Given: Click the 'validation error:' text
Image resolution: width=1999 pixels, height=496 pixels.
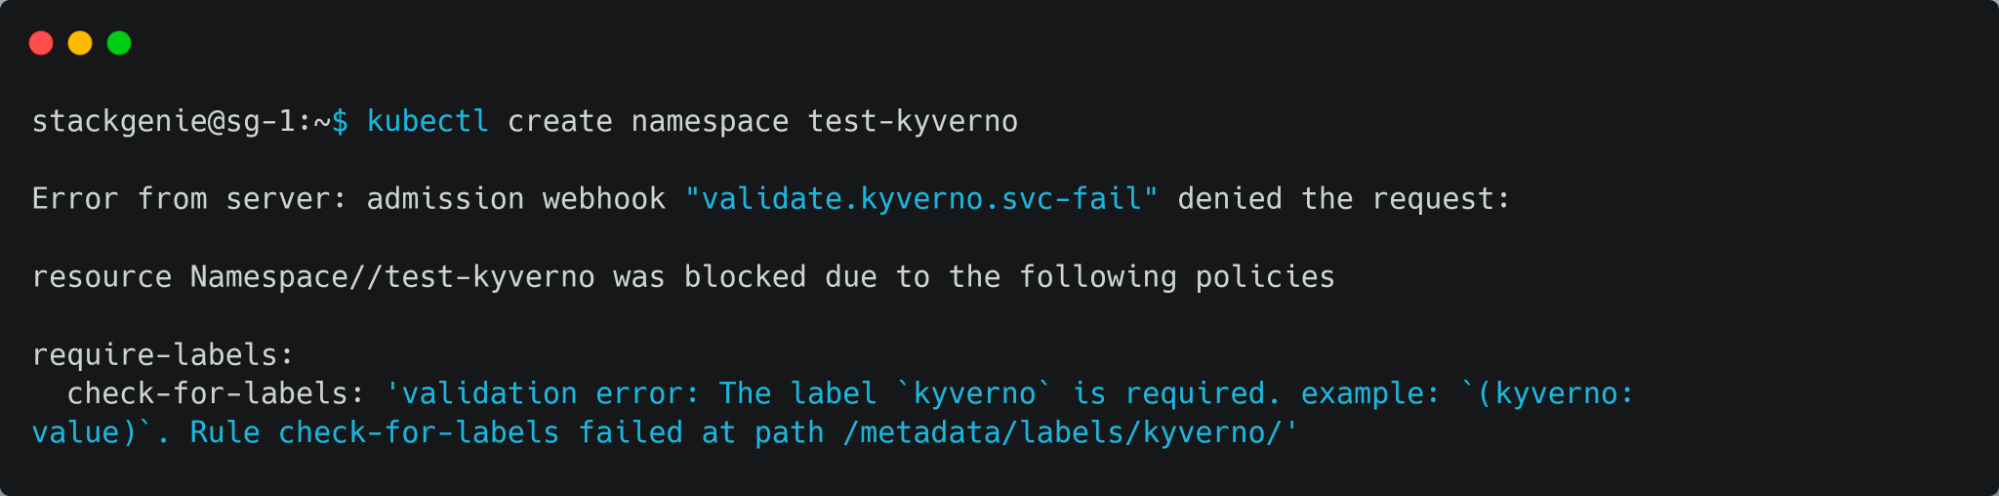Looking at the screenshot, I should (543, 393).
